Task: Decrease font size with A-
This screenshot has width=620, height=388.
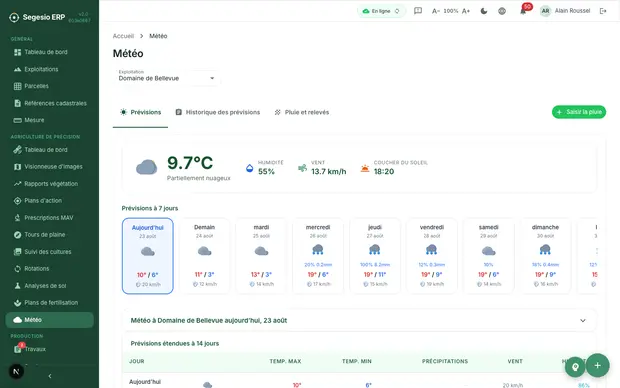Action: point(435,11)
